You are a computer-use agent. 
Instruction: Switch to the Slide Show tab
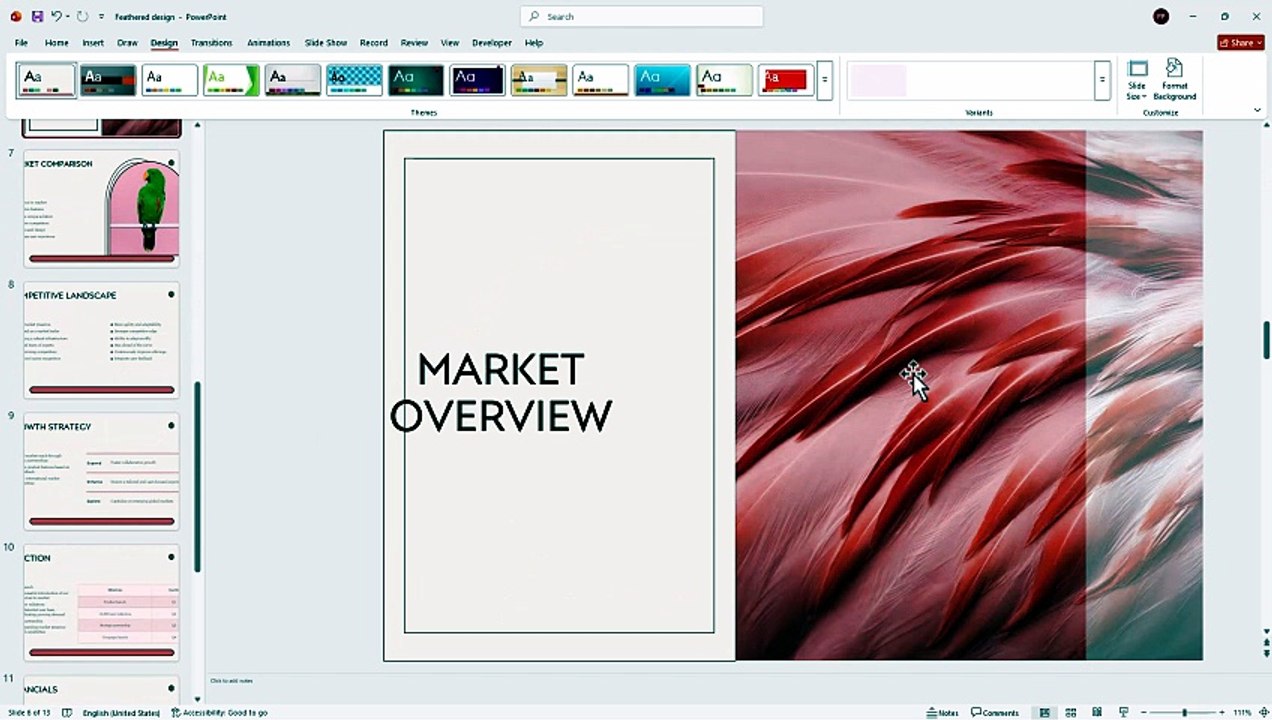(x=326, y=43)
